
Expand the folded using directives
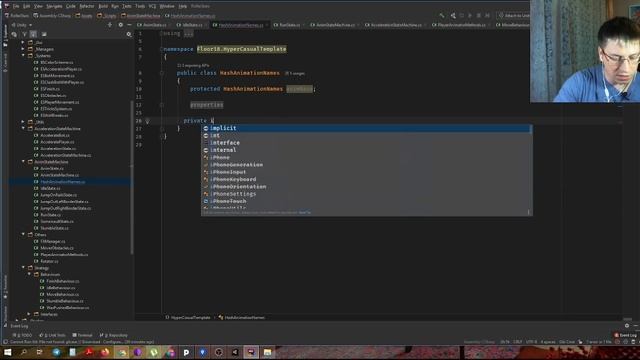[x=188, y=33]
